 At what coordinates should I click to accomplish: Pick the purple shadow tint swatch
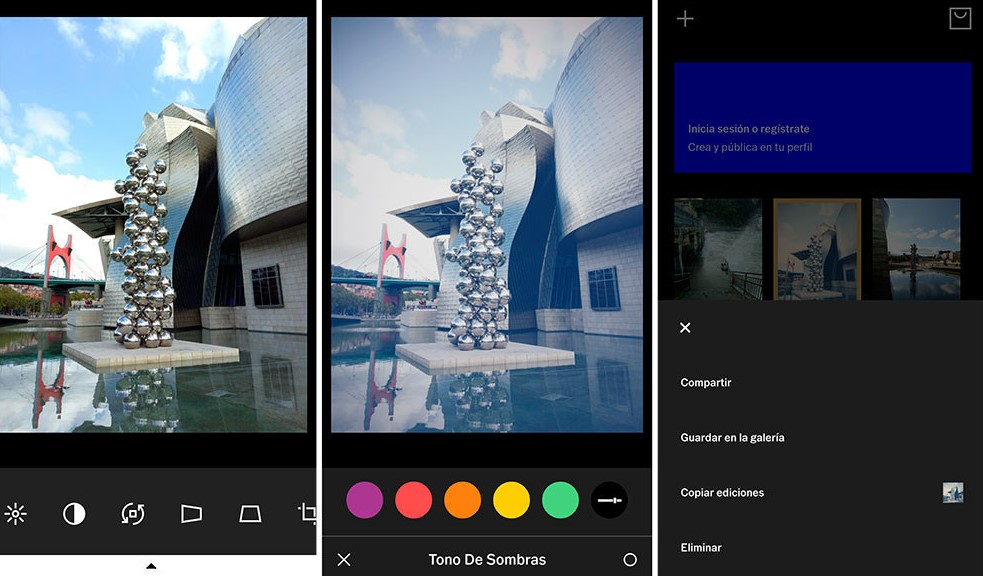[365, 499]
